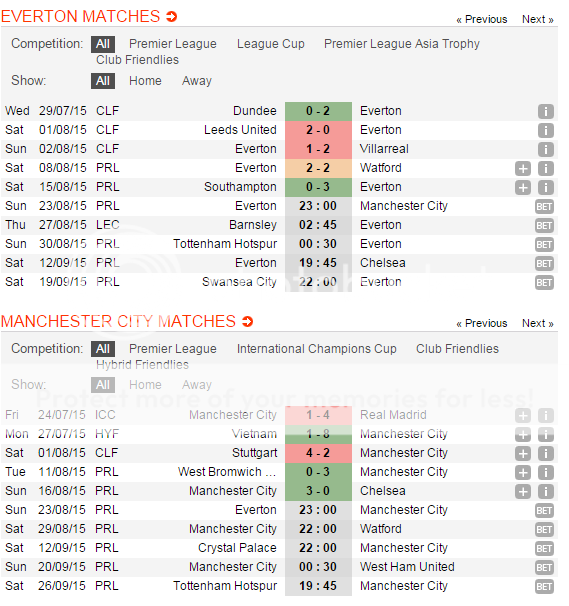This screenshot has height=606, width=569.
Task: Show only Home matches for Everton
Action: point(145,81)
